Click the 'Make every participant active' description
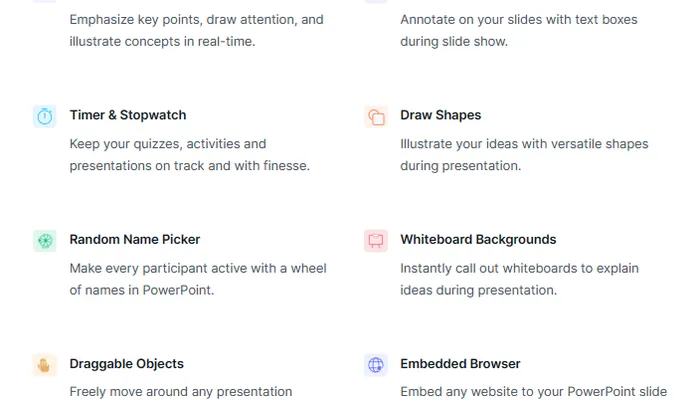Image resolution: width=700 pixels, height=400 pixels. tap(197, 279)
